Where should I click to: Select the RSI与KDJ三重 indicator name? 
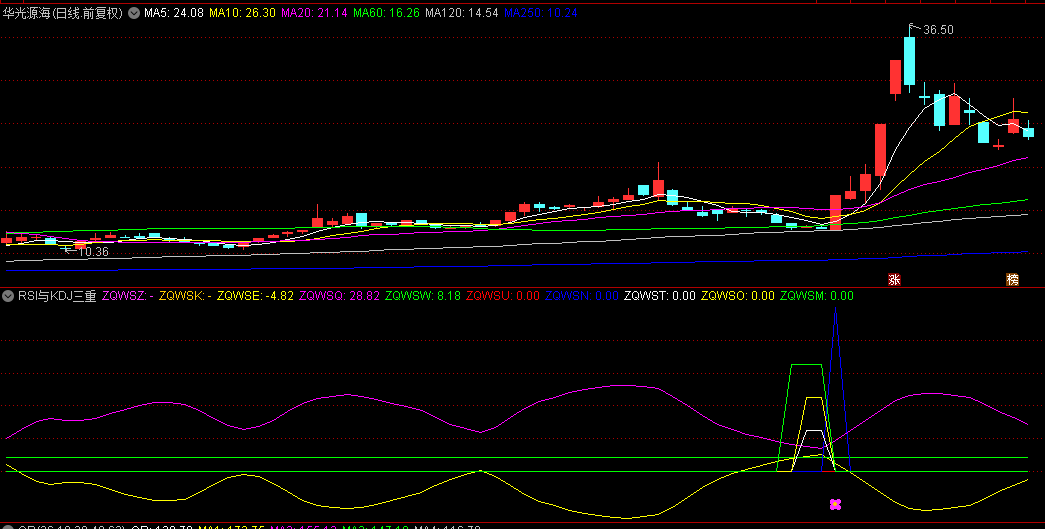(x=56, y=296)
